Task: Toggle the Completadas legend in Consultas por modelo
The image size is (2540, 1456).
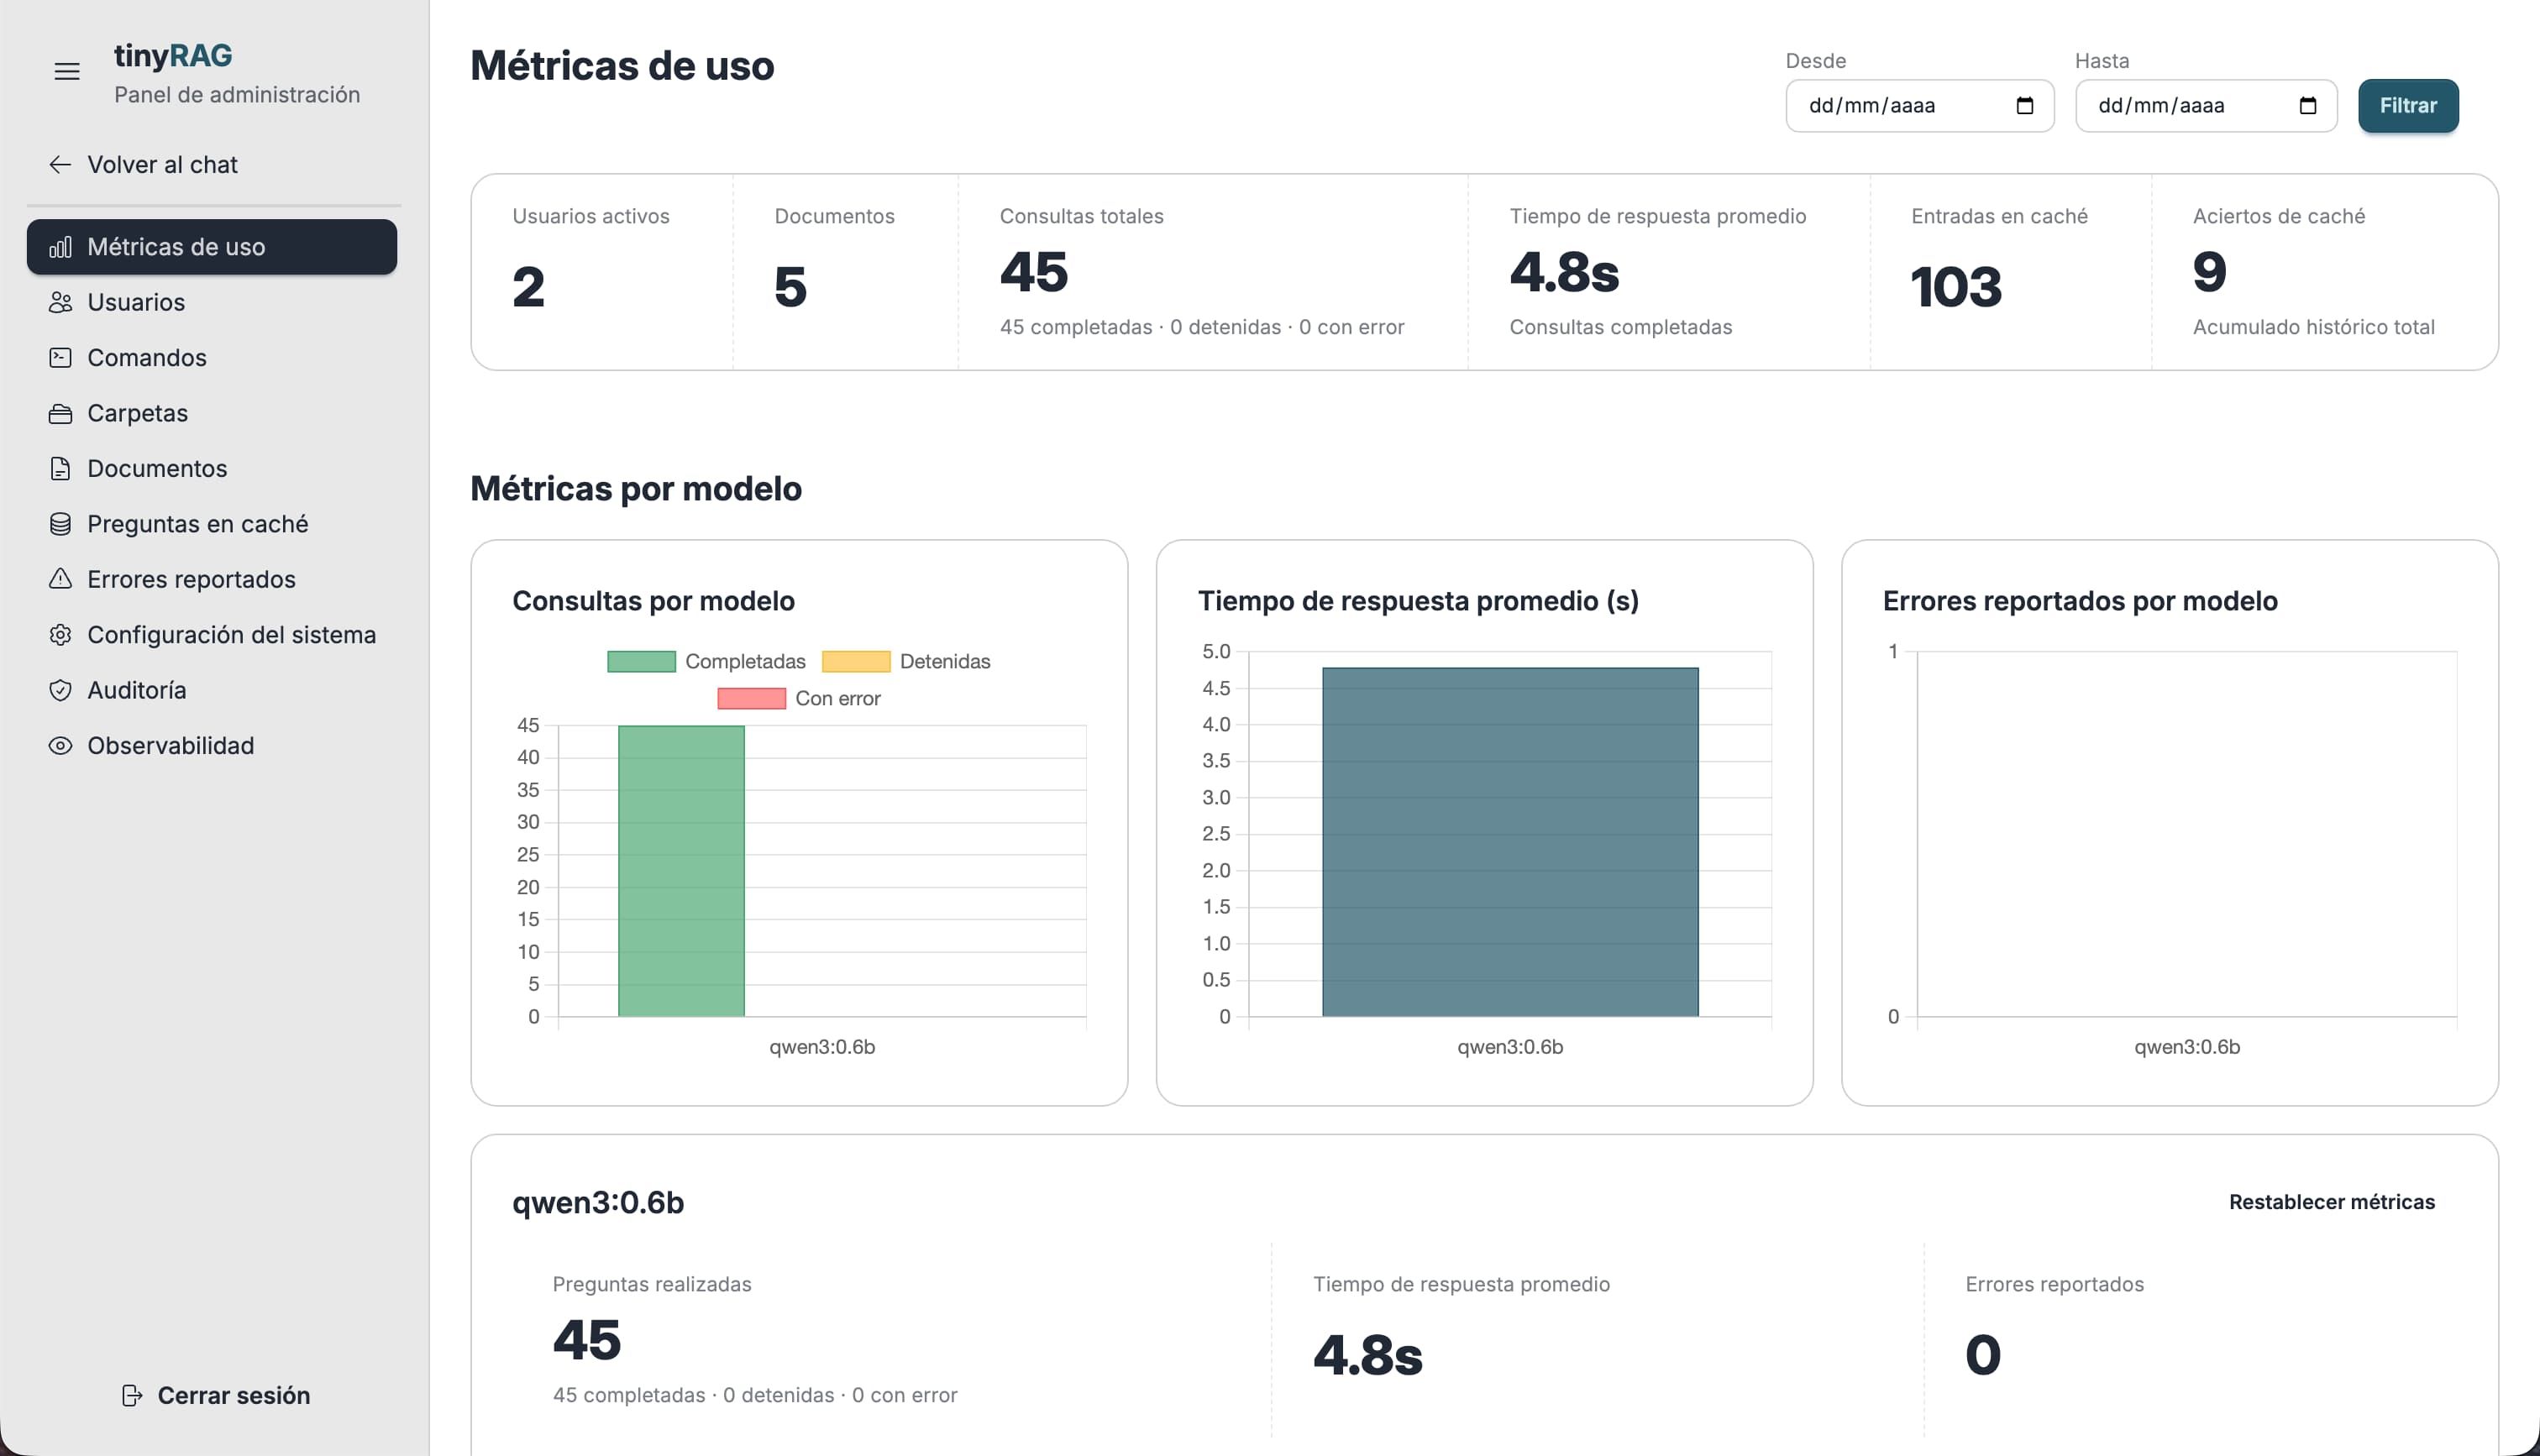Action: (706, 661)
